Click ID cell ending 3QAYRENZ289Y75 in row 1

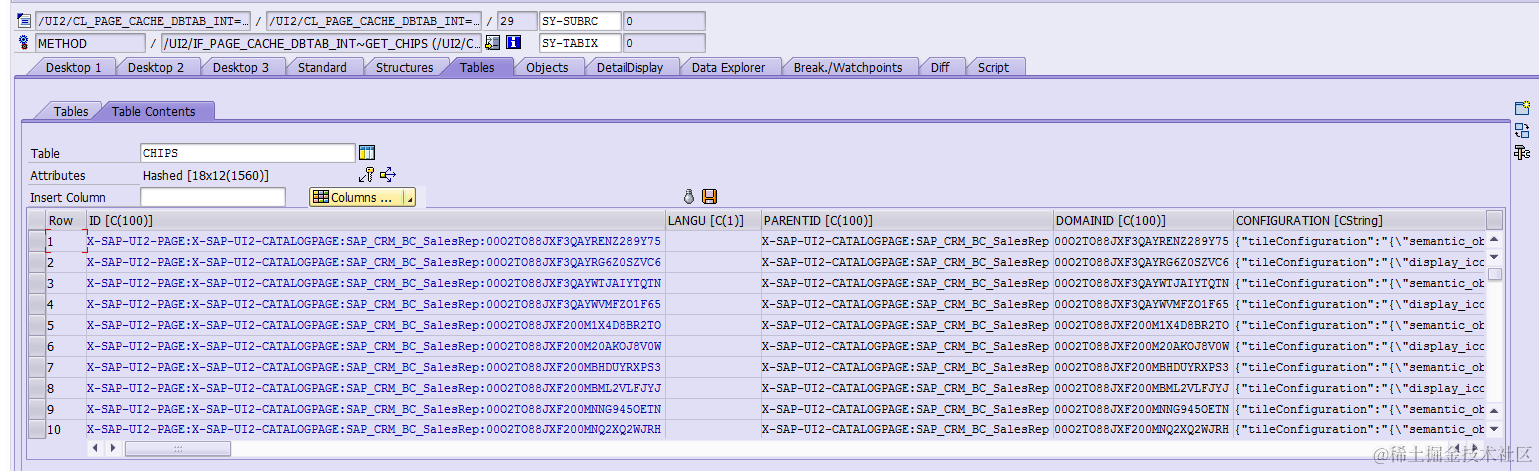click(374, 241)
